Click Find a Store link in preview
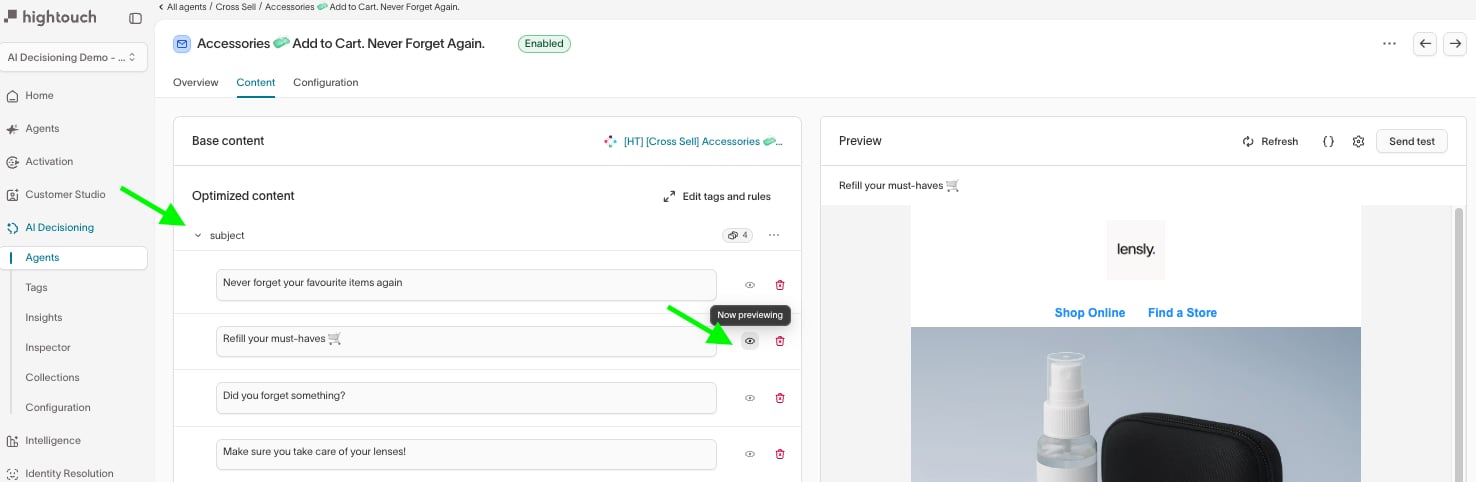The image size is (1476, 482). coord(1182,313)
